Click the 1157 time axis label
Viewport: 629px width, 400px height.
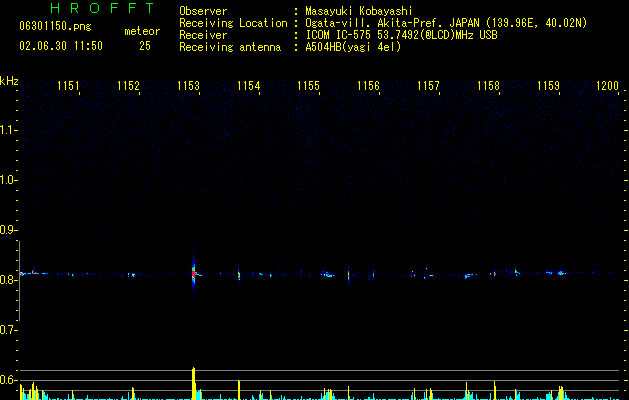(428, 85)
